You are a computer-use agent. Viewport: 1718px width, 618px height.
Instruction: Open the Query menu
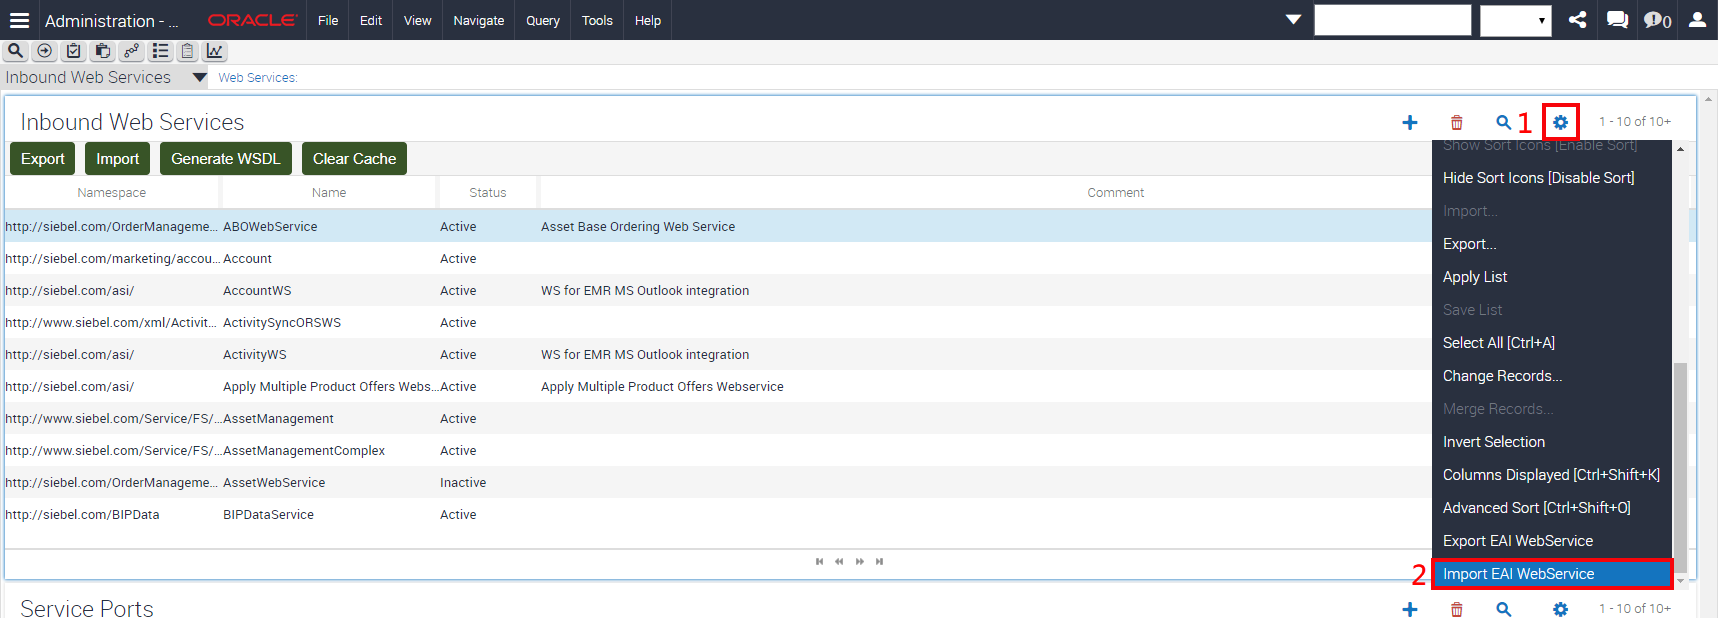click(x=543, y=20)
